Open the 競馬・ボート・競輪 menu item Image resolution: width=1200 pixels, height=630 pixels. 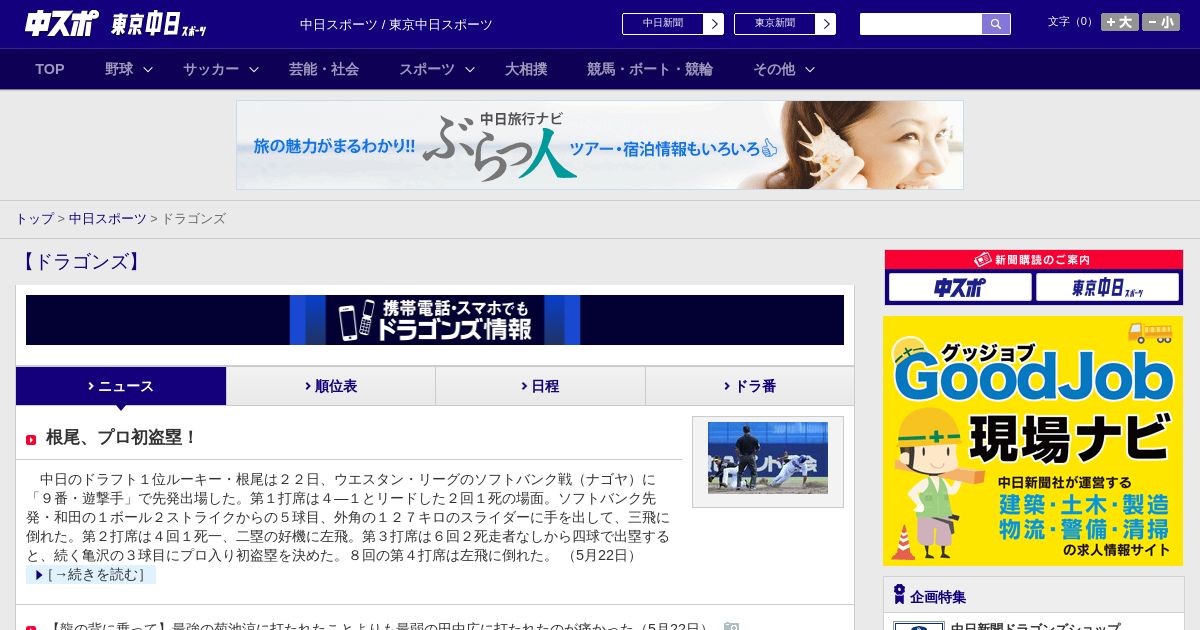[650, 69]
